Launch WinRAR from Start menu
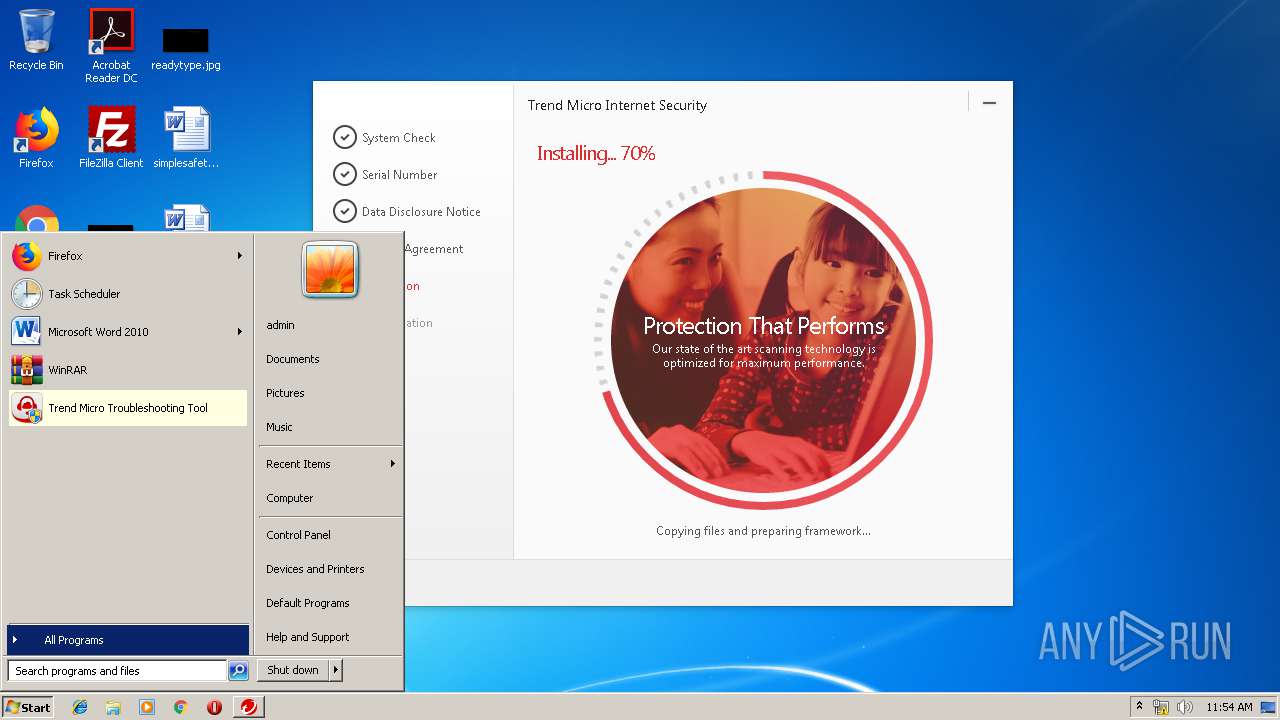 pos(127,370)
